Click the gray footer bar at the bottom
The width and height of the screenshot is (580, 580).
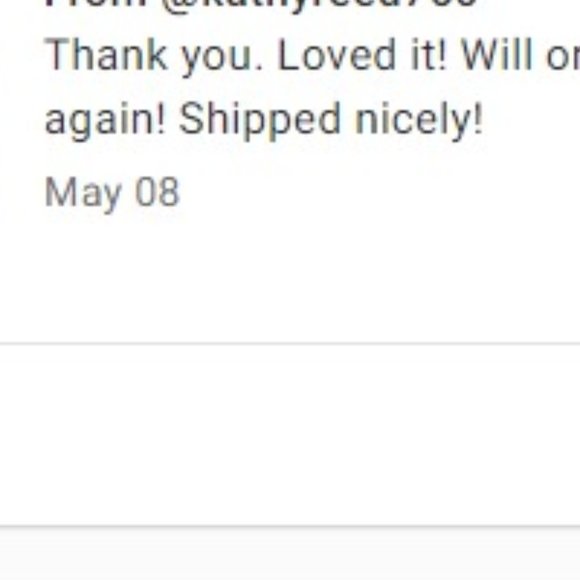[290, 554]
